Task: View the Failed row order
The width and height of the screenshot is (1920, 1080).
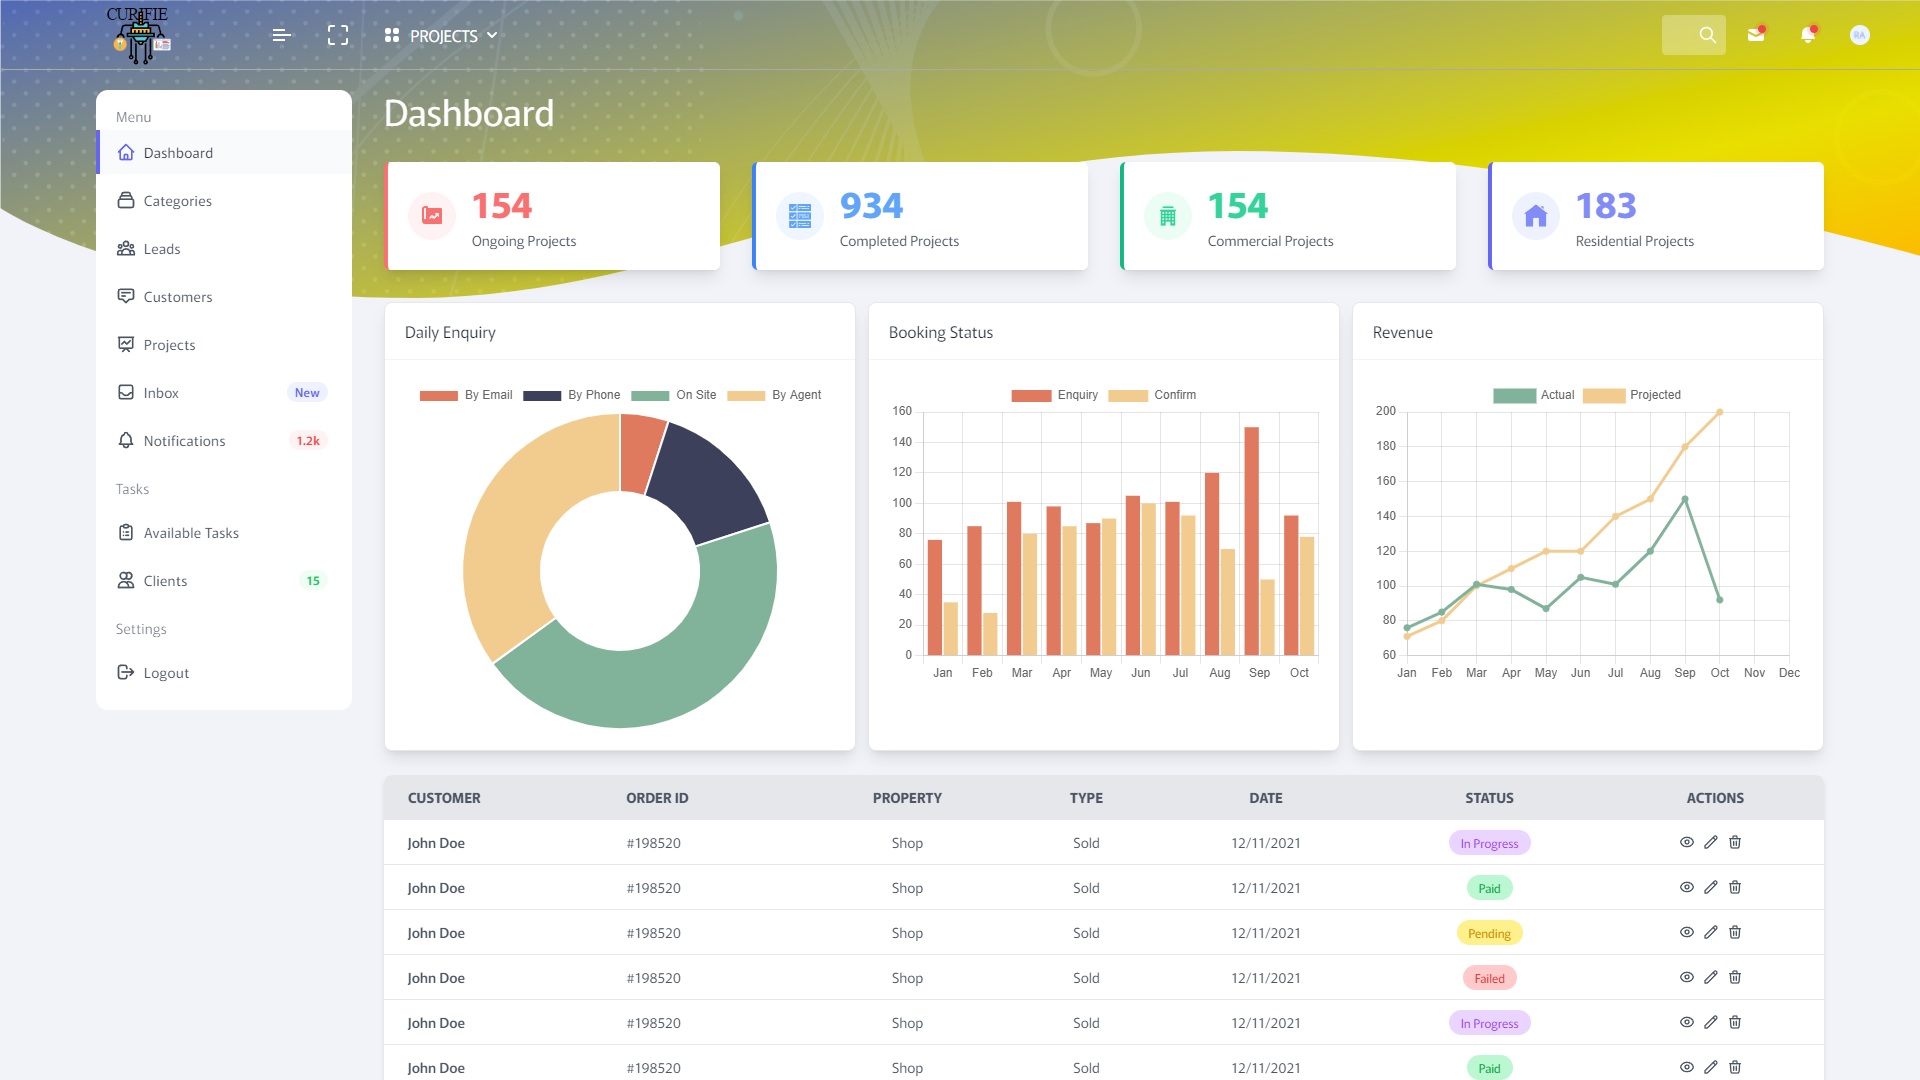Action: (x=1687, y=977)
